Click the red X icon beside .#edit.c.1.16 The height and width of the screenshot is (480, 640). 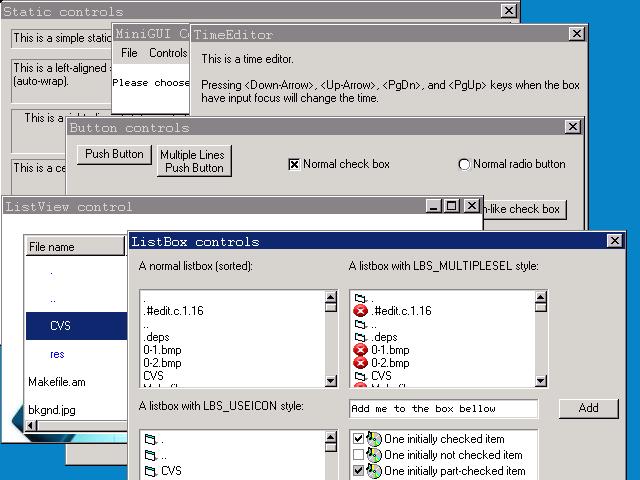(x=360, y=311)
